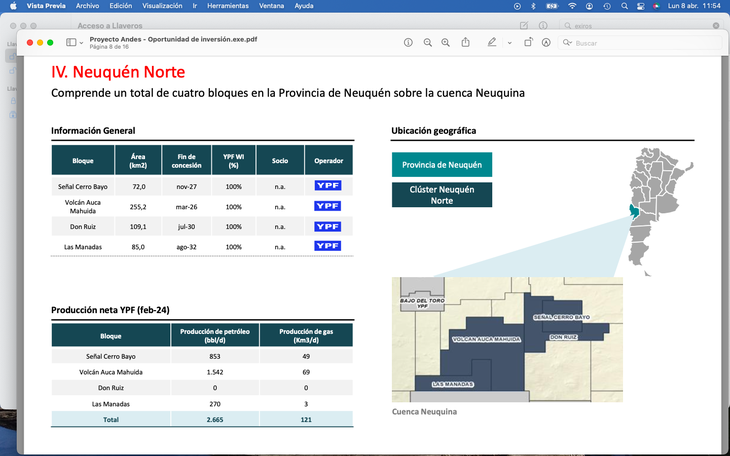Click the Clúster Neuquén Norte box
Screen dimensions: 730x456
441,194
